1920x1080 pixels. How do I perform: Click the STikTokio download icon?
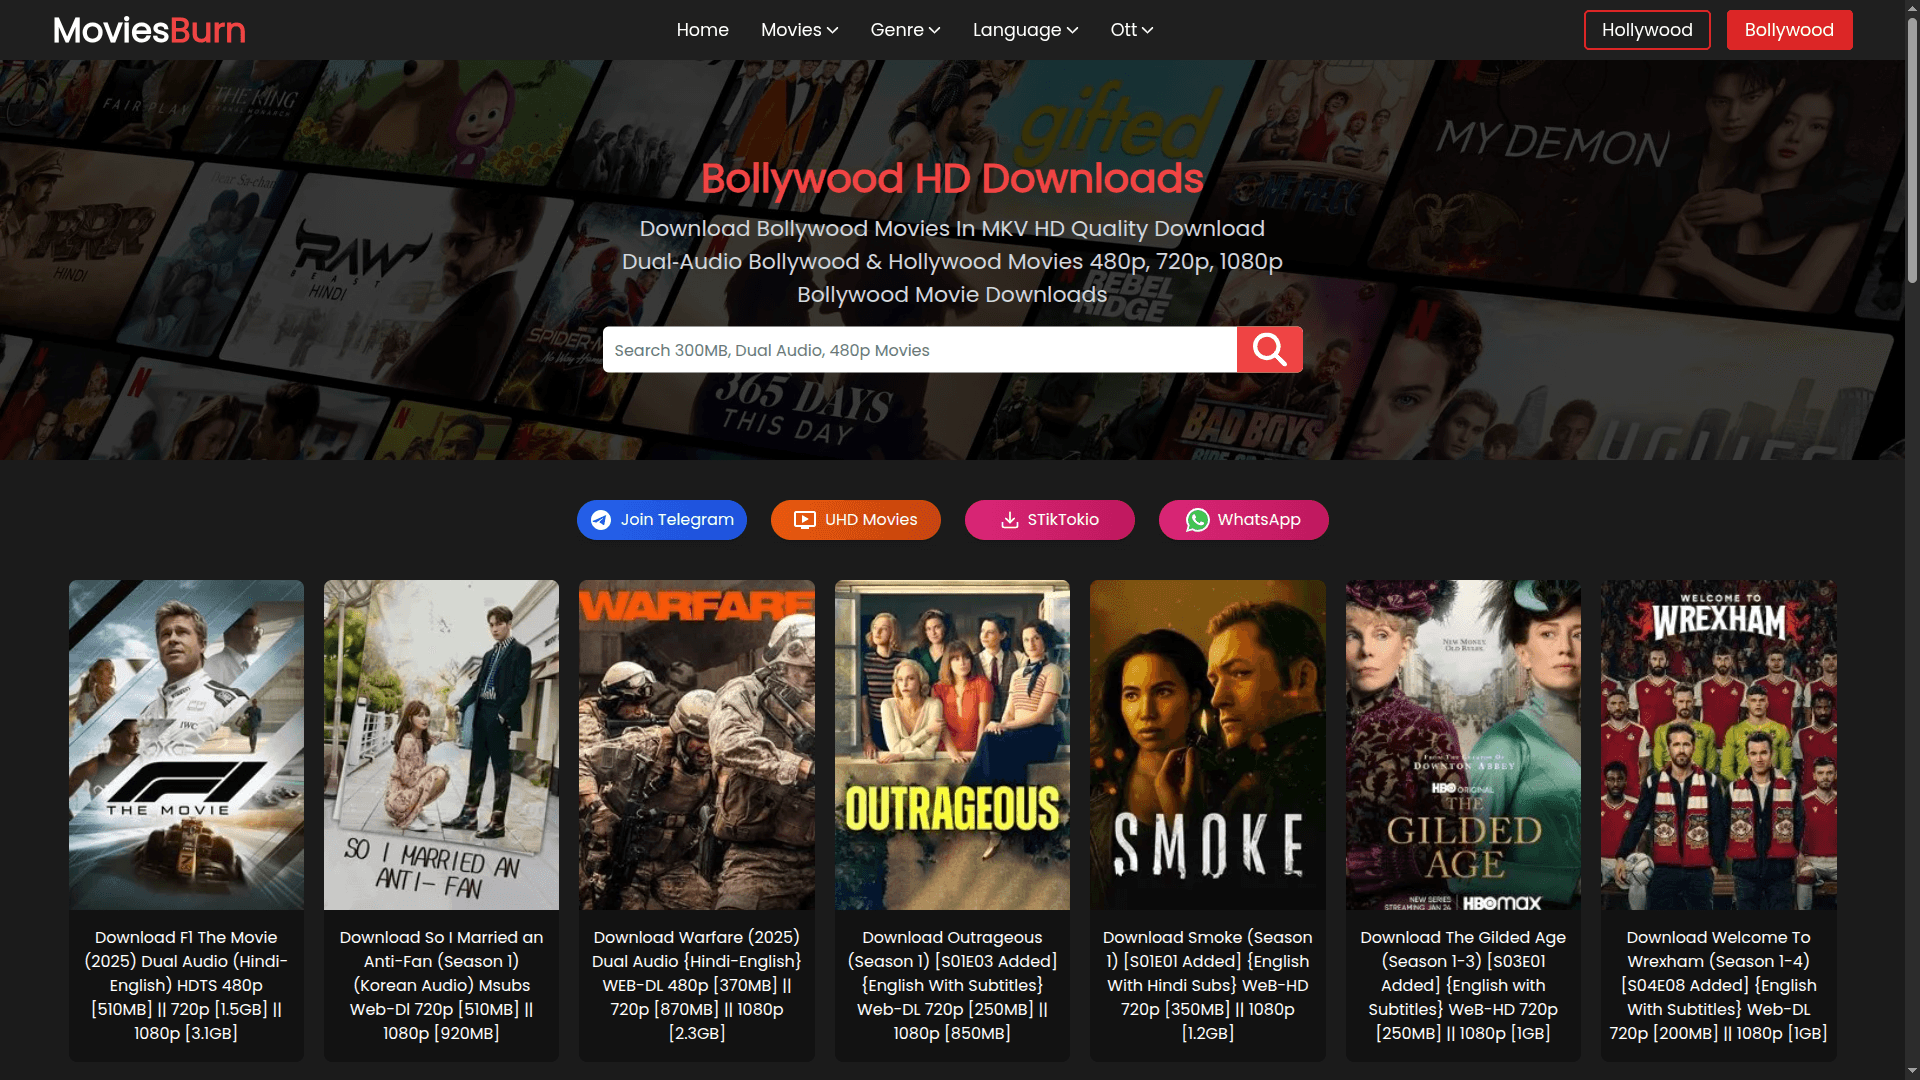pyautogui.click(x=1010, y=520)
